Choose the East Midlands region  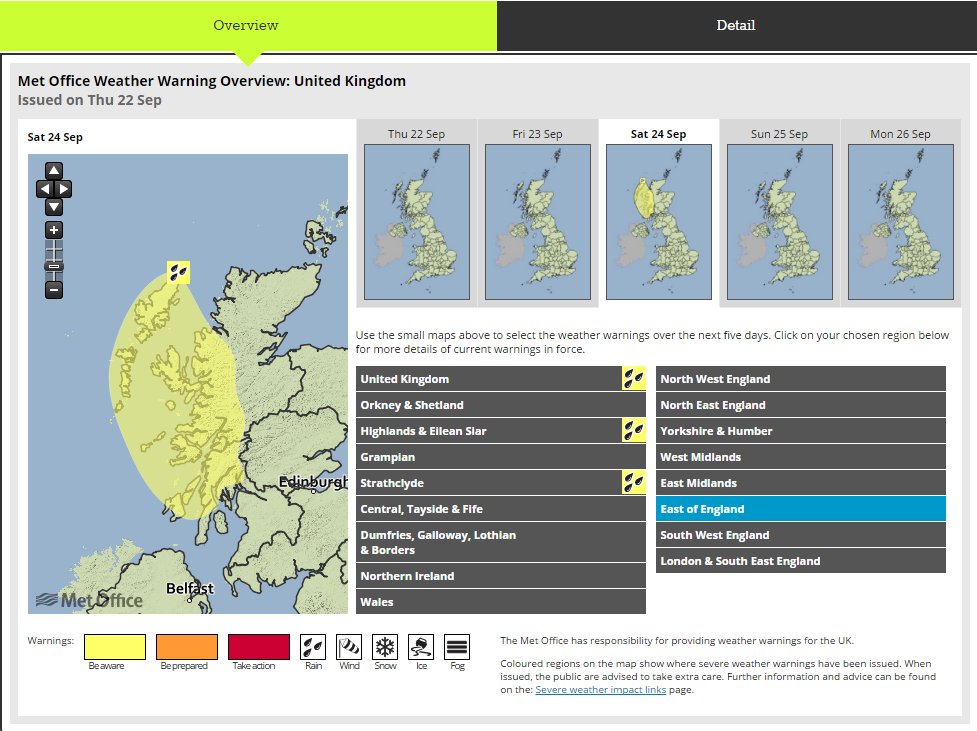[801, 482]
